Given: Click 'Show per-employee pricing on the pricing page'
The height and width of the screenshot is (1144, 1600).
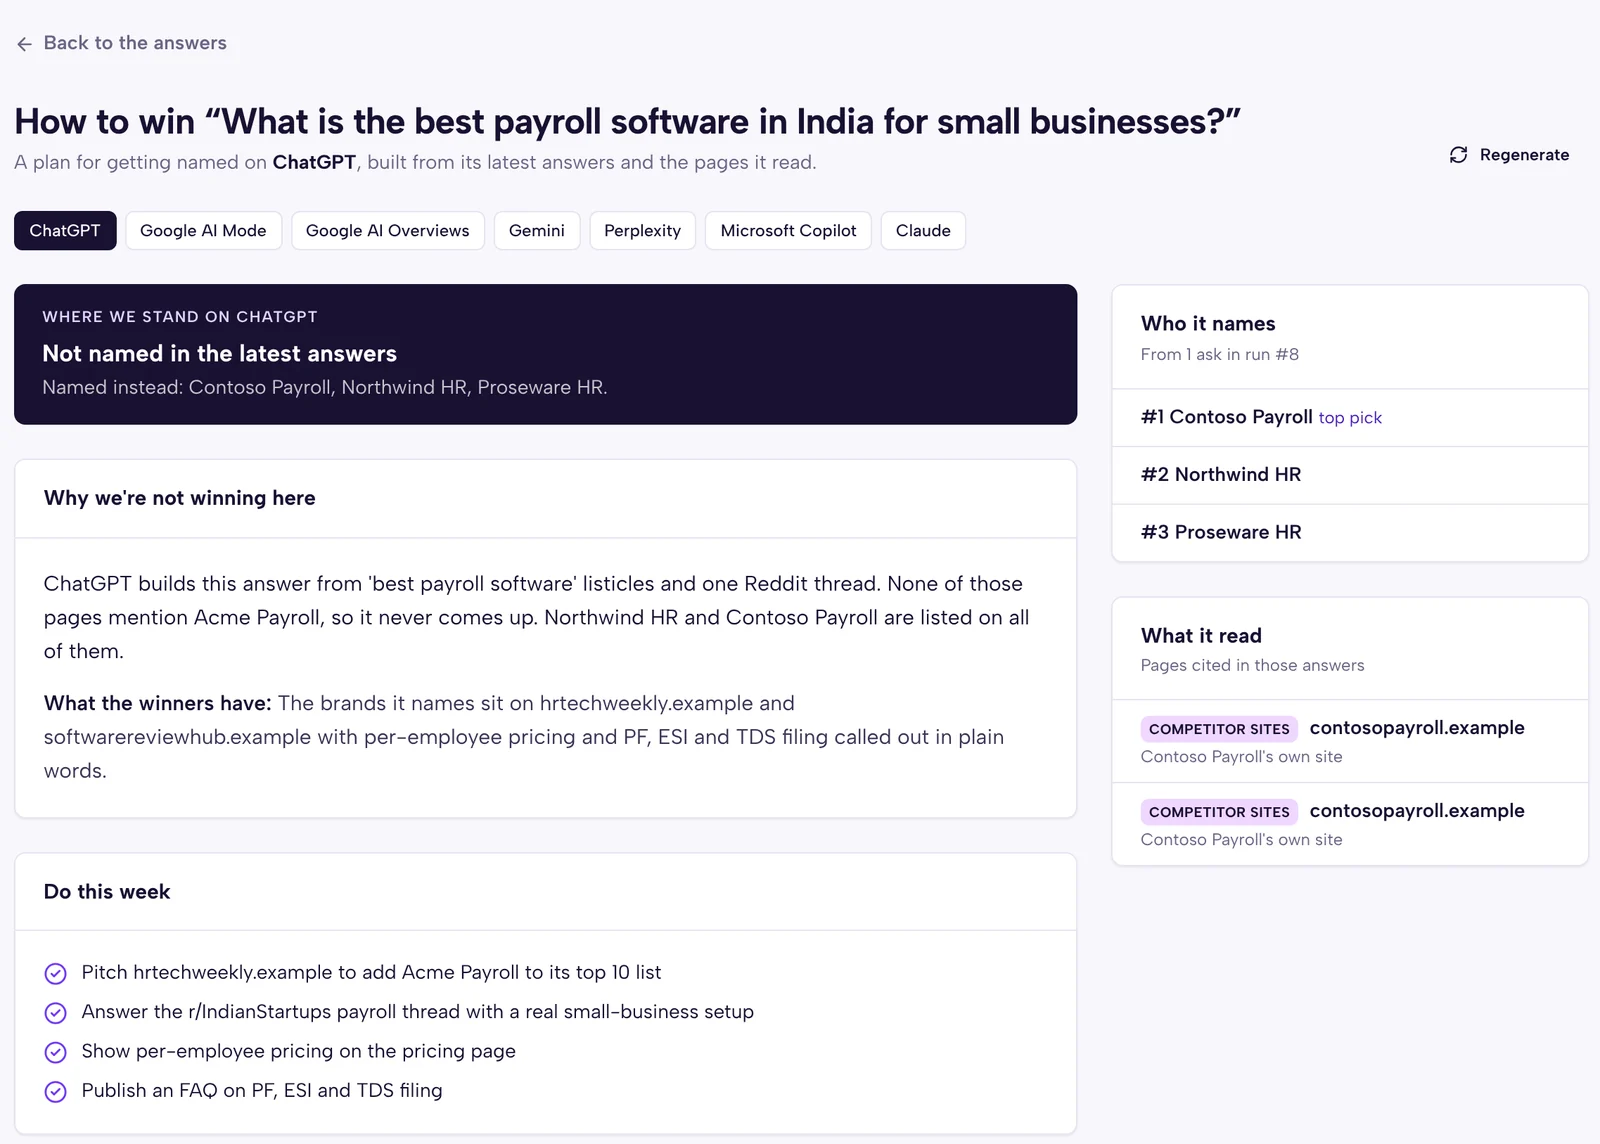Looking at the screenshot, I should tap(299, 1052).
